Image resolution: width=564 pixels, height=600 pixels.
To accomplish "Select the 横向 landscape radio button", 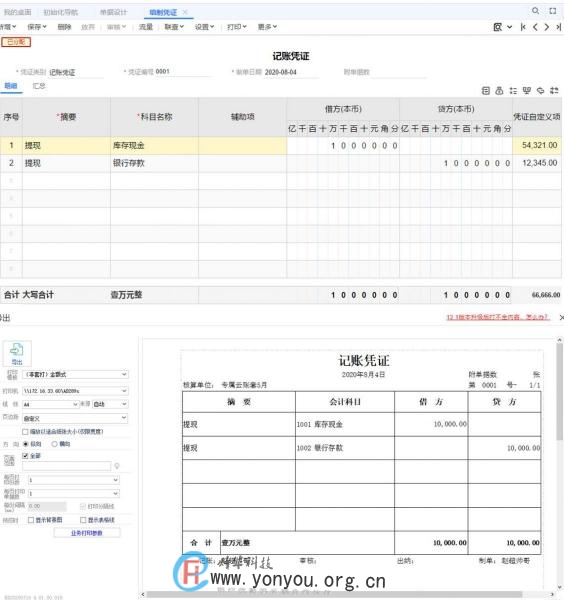I will 54,444.
